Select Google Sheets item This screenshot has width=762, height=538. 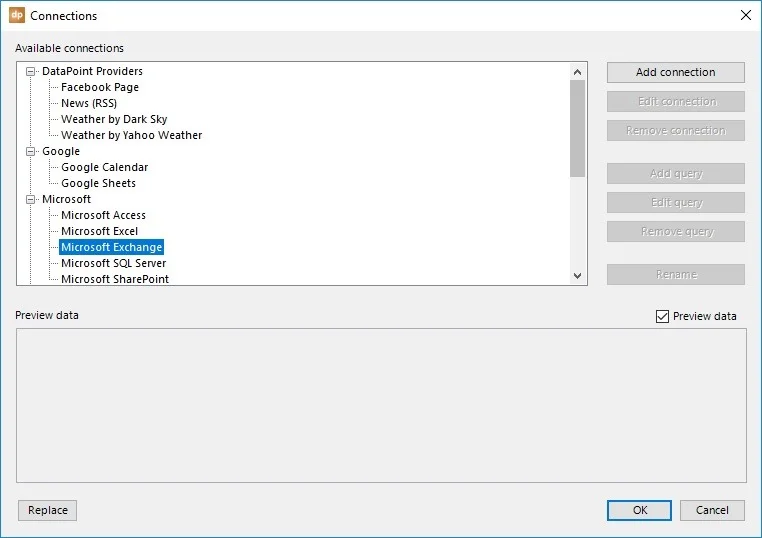[x=98, y=184]
